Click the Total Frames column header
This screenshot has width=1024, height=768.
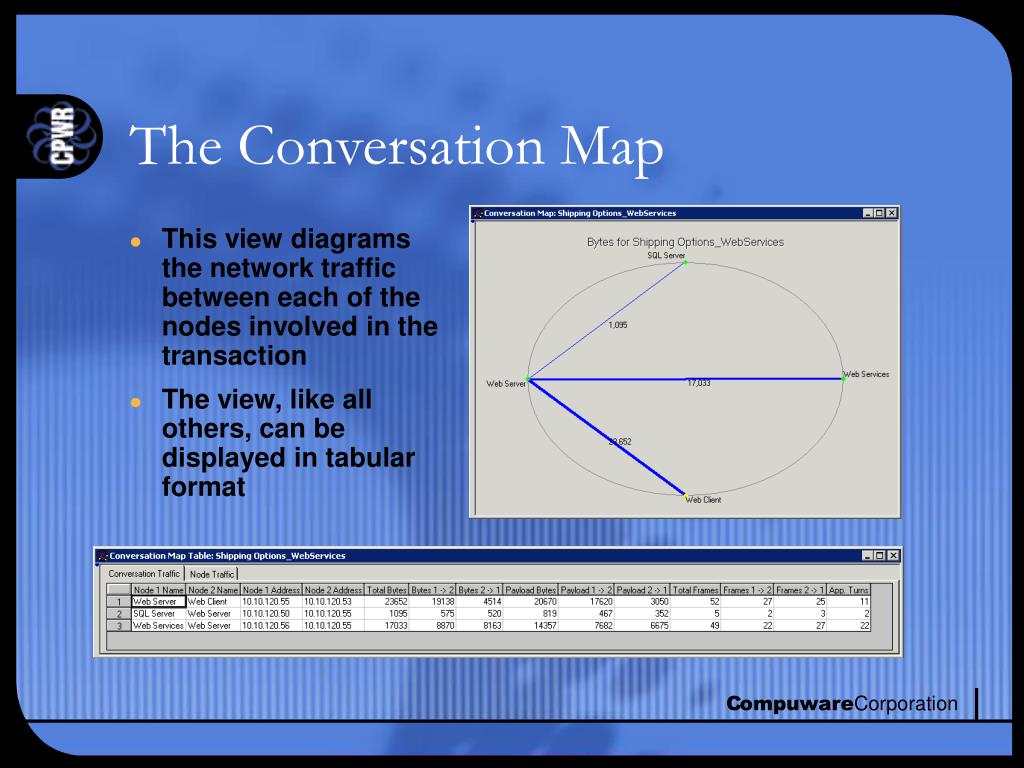pos(696,590)
